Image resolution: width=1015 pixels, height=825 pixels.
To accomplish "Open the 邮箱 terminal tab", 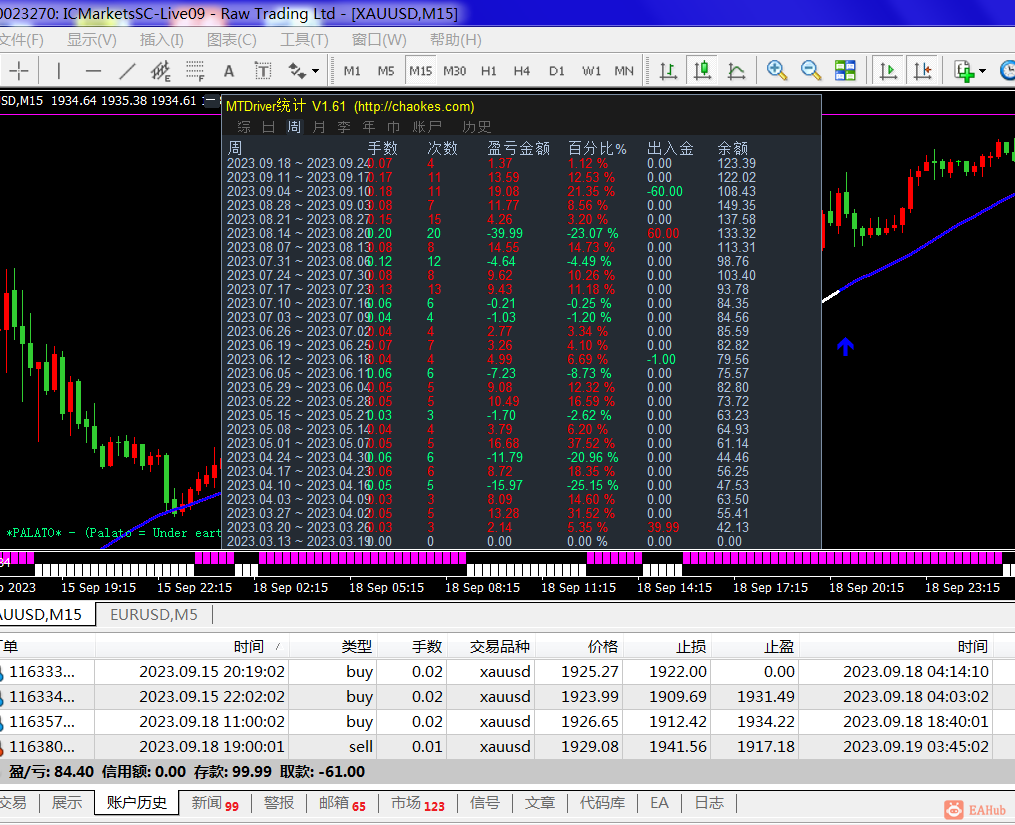I will coord(342,803).
